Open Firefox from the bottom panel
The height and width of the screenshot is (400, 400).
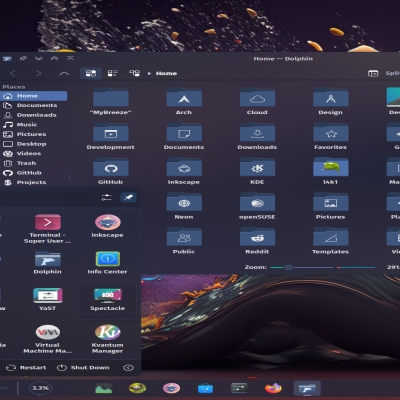click(x=273, y=388)
